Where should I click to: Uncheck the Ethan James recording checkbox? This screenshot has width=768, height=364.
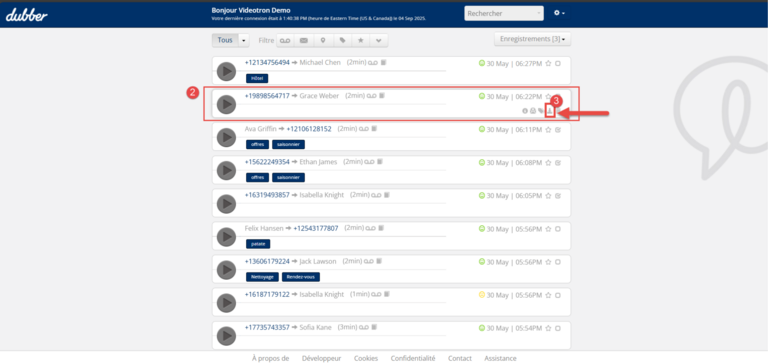(558, 163)
